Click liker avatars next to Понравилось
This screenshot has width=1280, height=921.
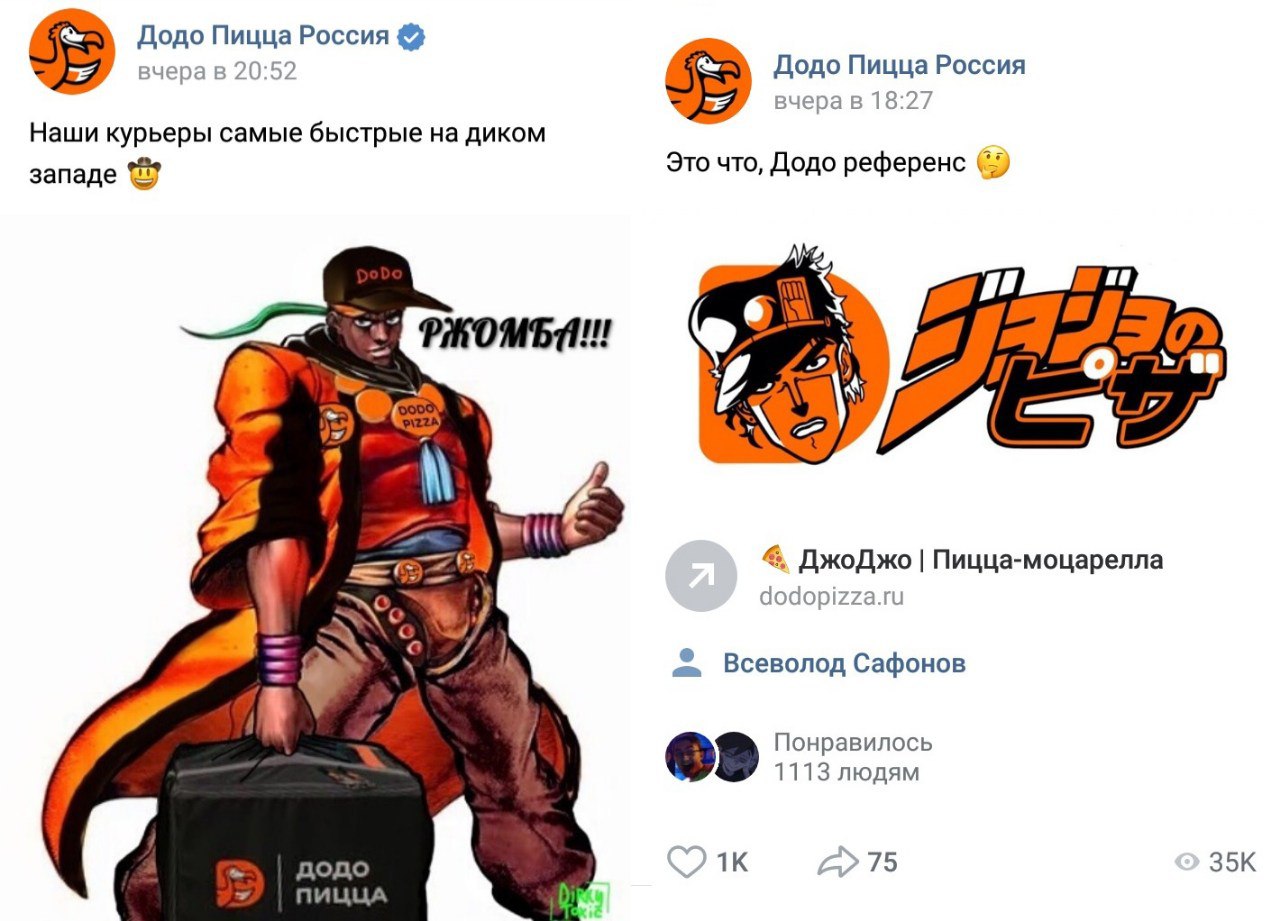[712, 757]
